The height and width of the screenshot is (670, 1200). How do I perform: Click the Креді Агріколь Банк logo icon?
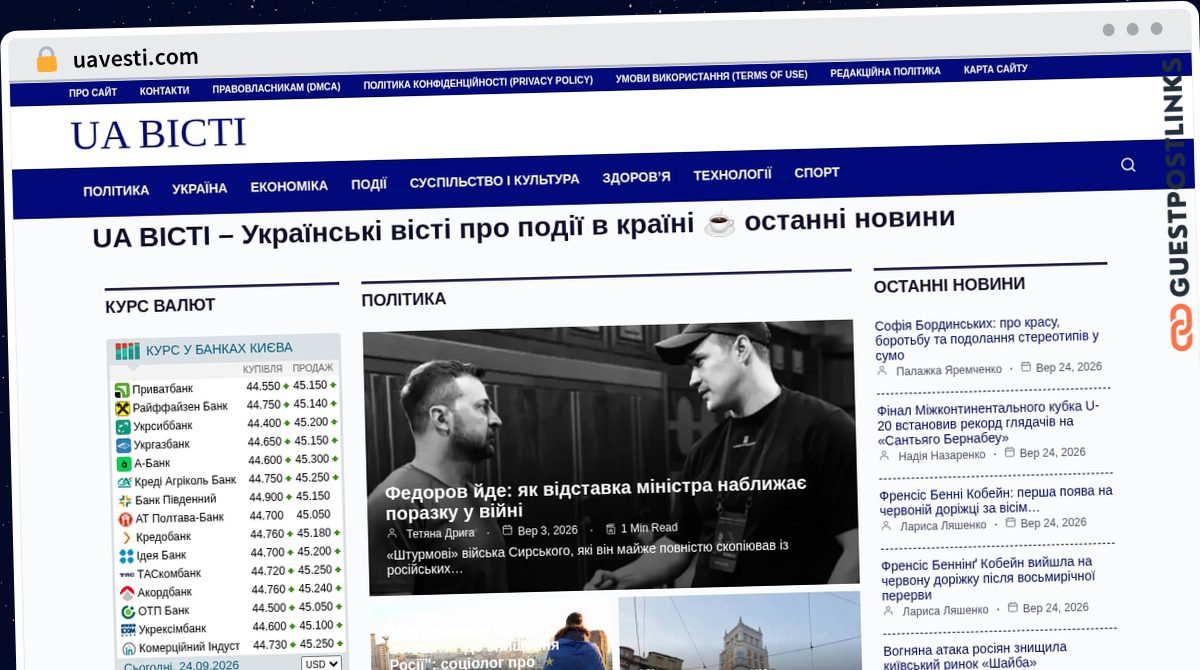[125, 482]
